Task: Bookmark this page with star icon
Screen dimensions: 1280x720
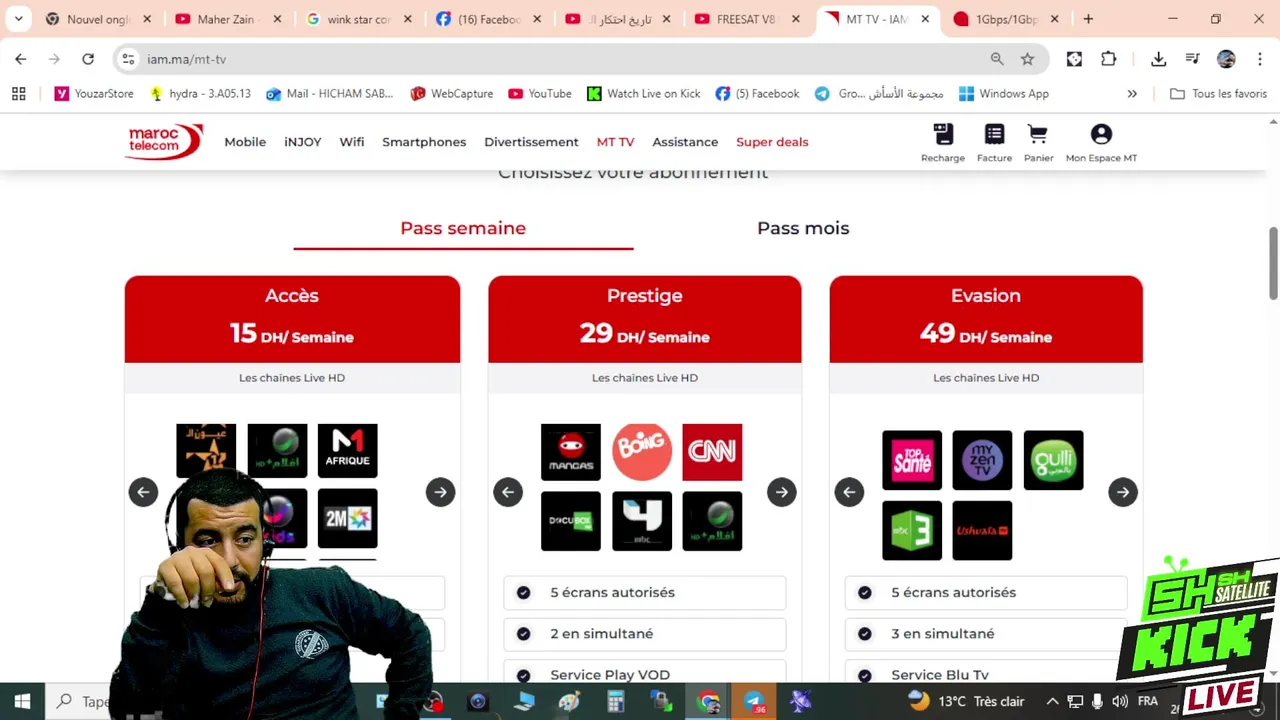Action: point(1027,59)
